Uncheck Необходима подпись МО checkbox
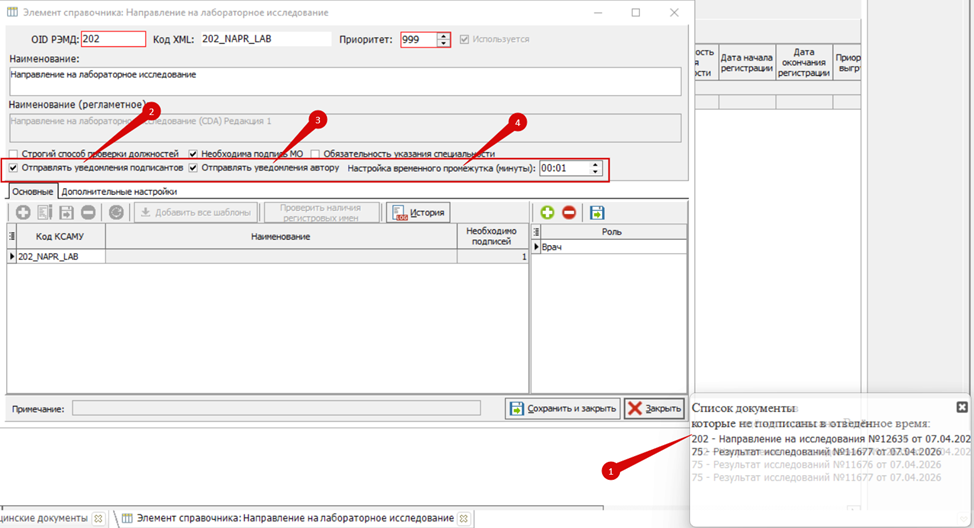974x528 pixels. [x=194, y=154]
